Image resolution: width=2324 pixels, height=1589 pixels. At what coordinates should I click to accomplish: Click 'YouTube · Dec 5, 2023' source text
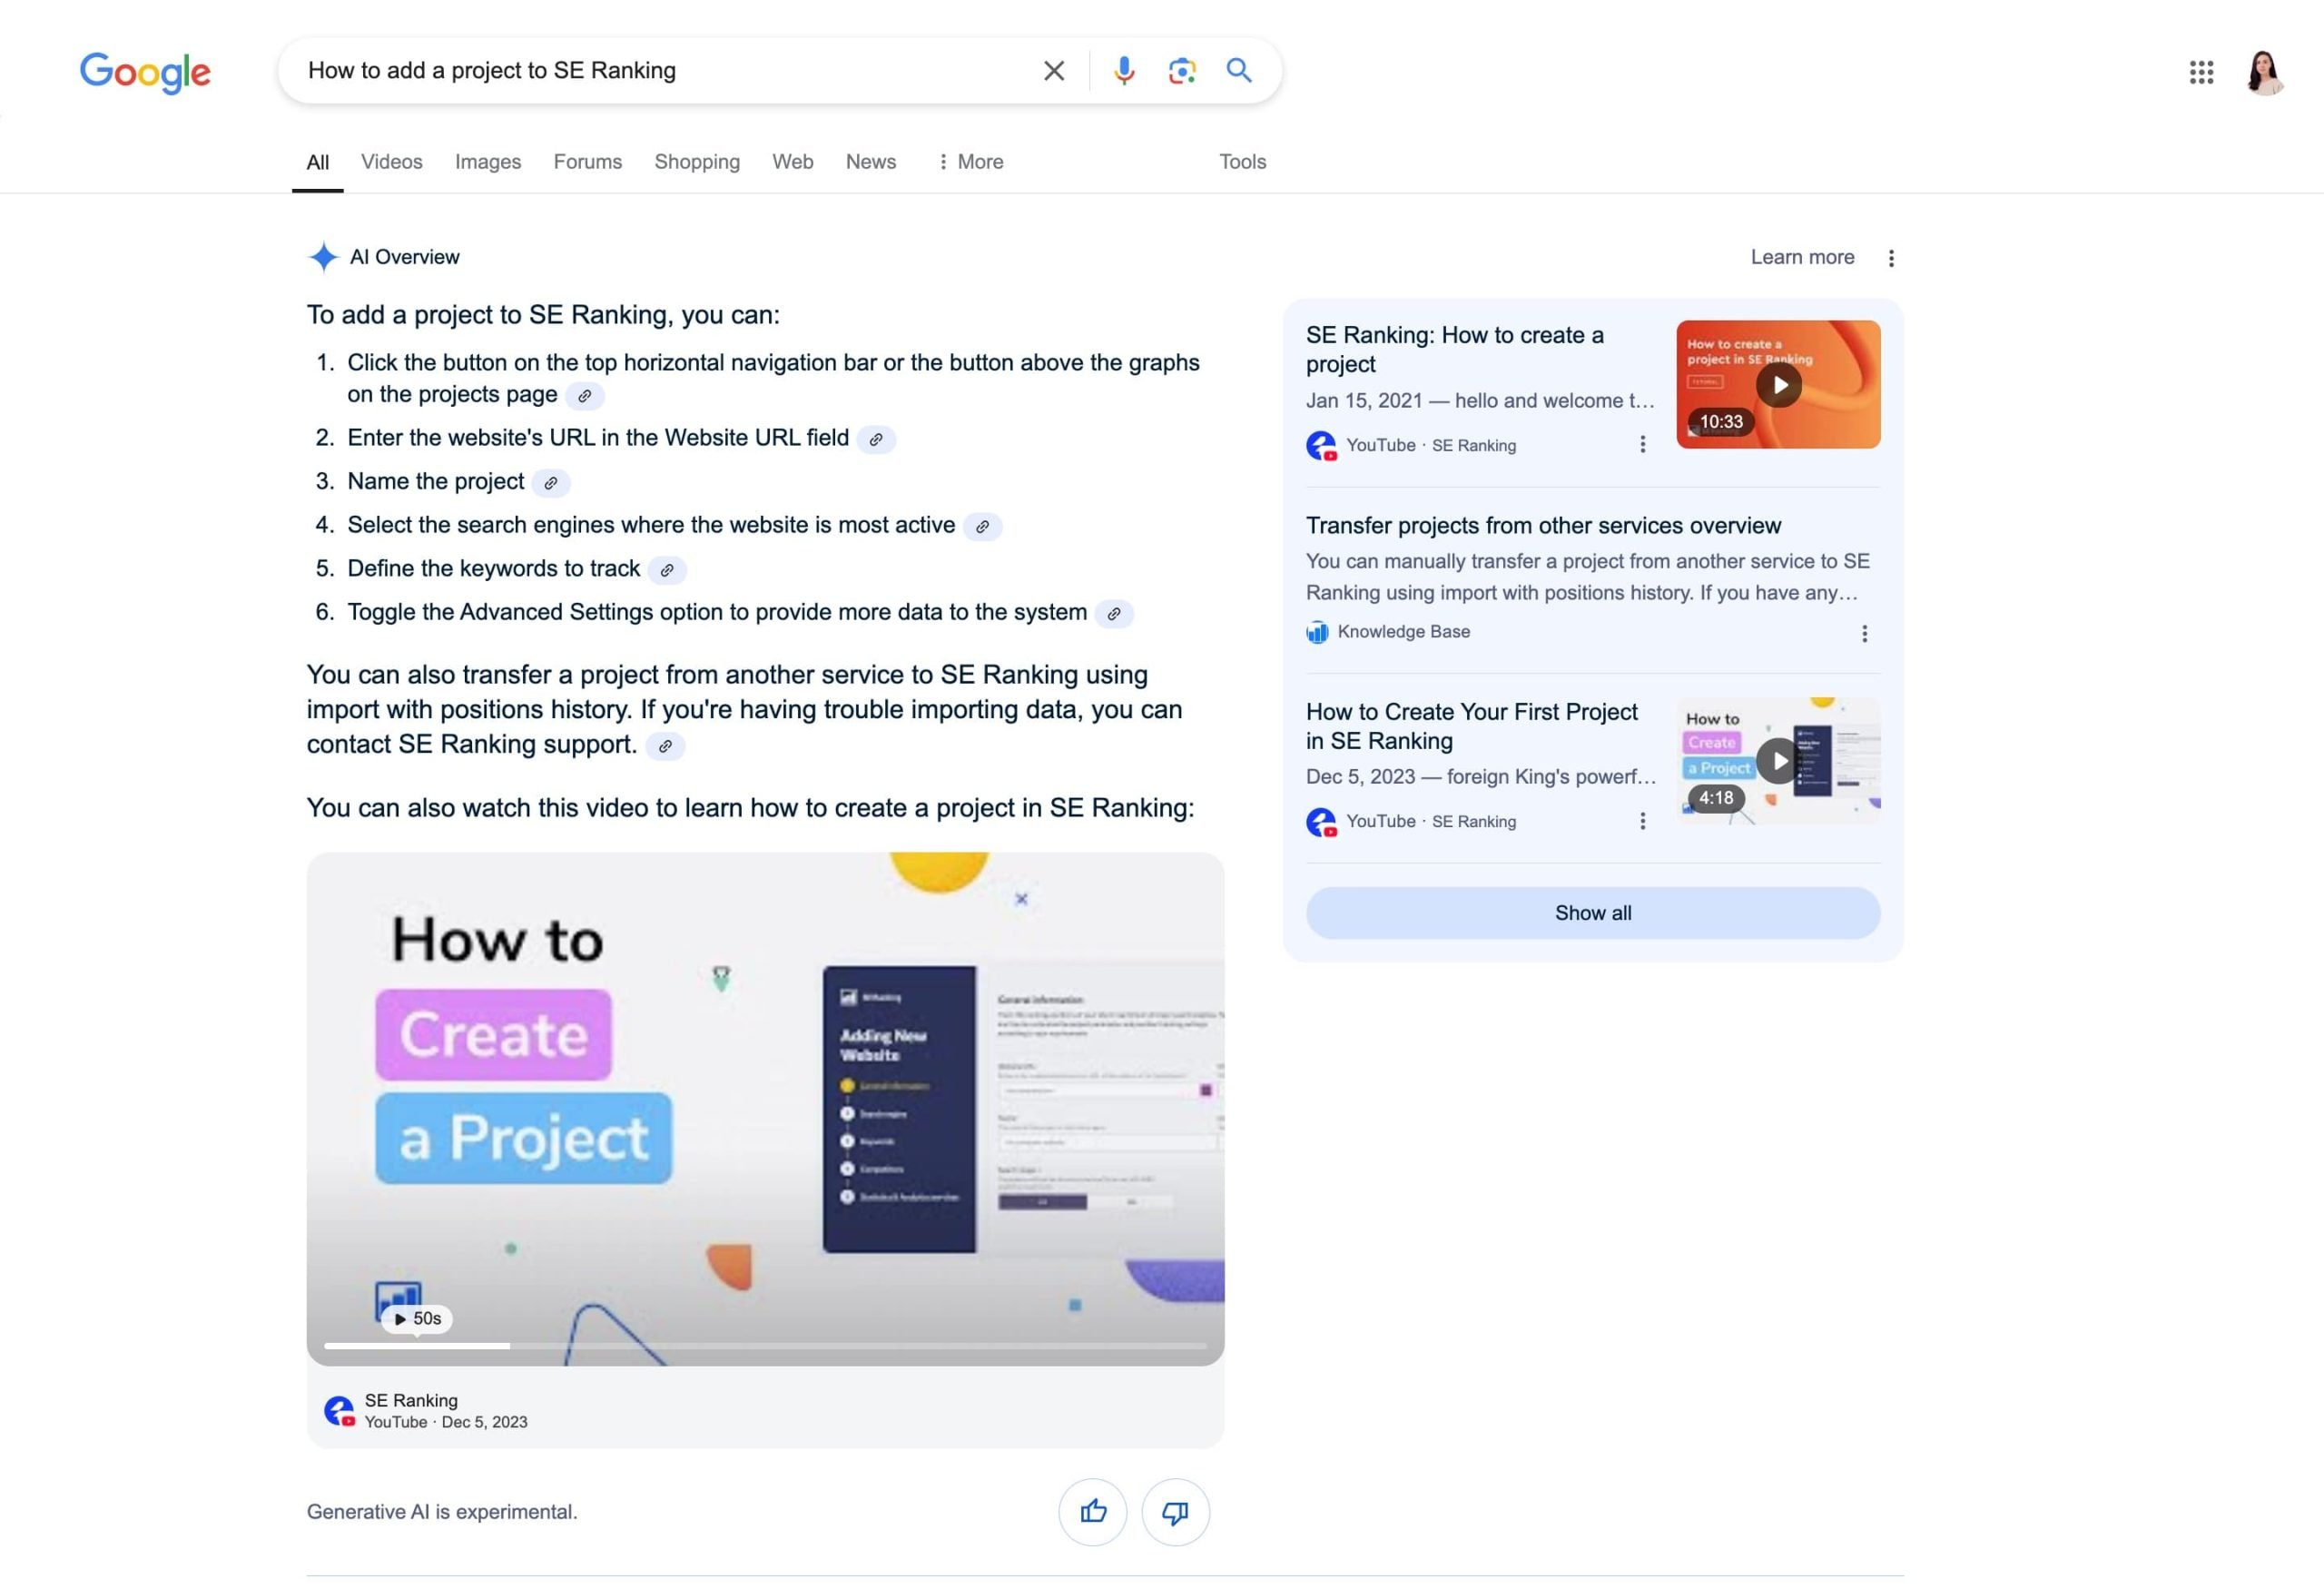pos(446,1423)
